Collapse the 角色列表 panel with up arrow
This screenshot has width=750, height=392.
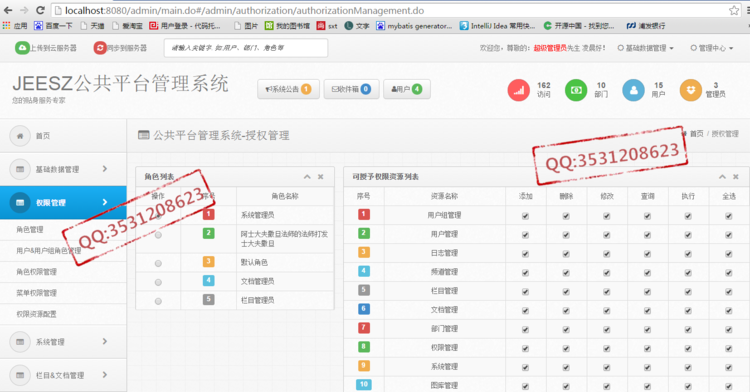coord(307,177)
